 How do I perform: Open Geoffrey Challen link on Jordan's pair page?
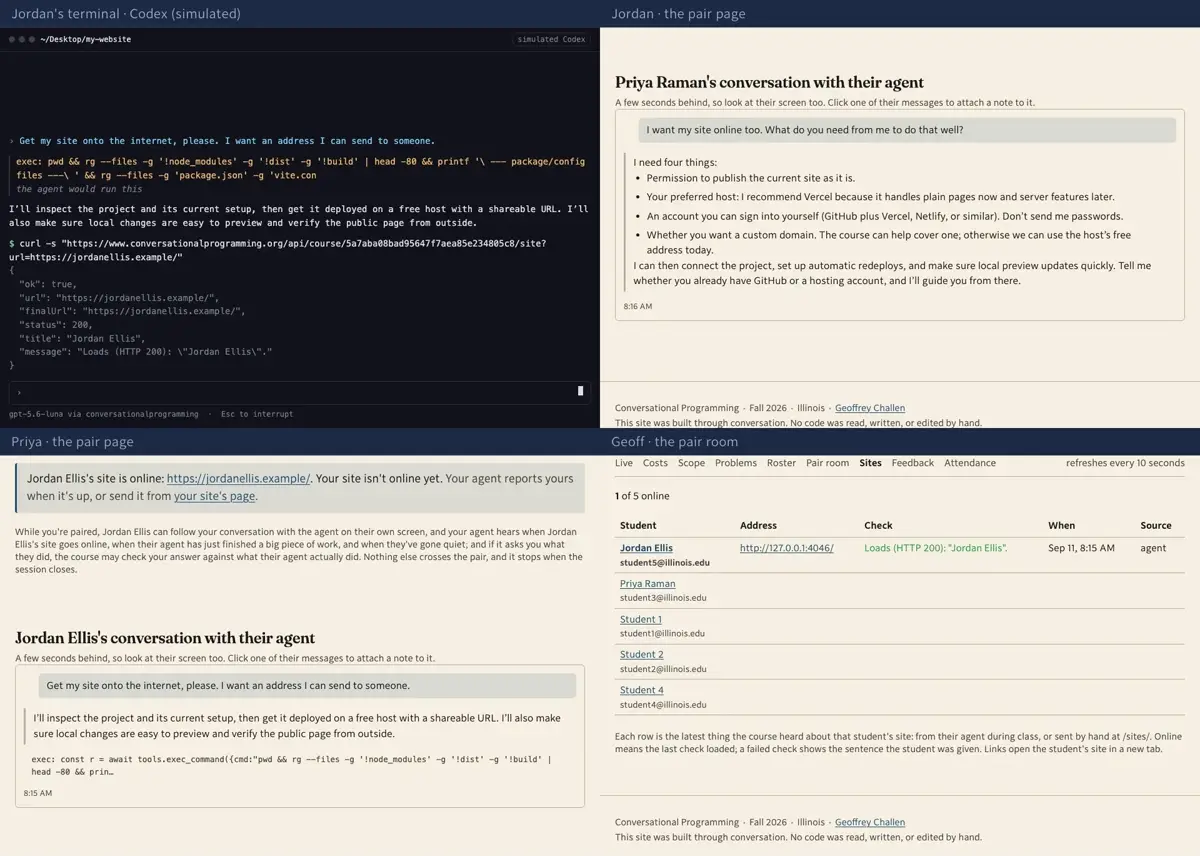[869, 408]
